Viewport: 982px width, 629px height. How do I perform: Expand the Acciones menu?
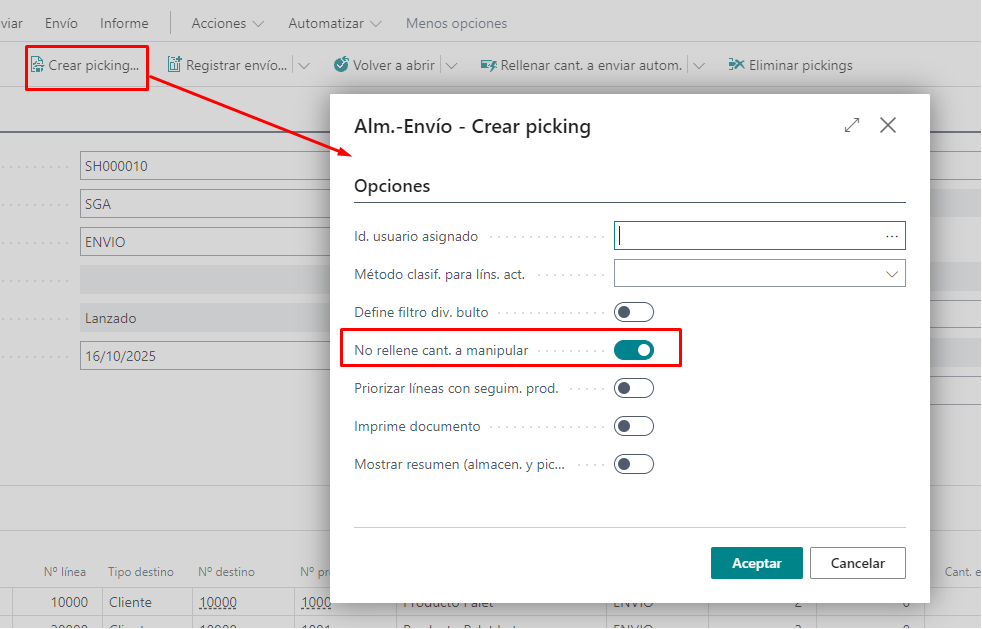pos(228,23)
